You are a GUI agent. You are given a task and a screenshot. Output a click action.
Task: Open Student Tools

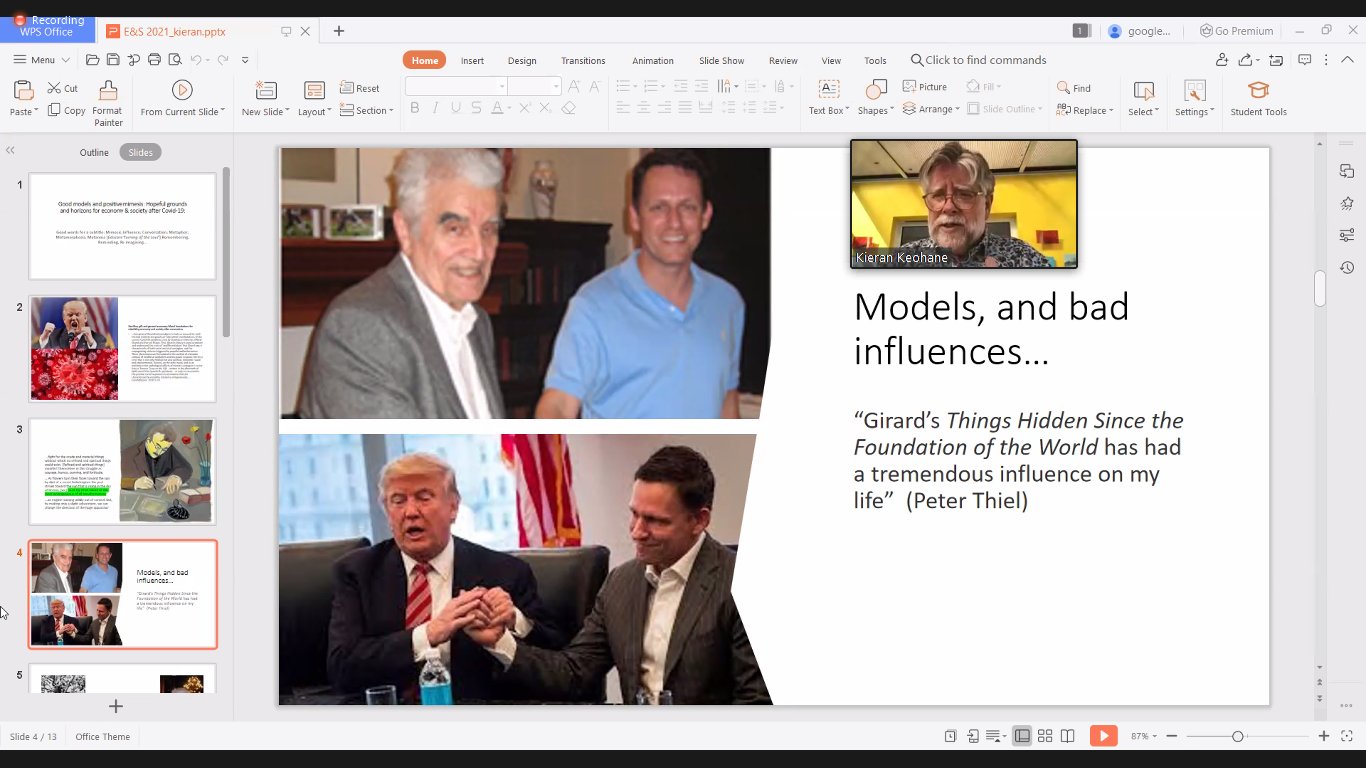coord(1258,98)
